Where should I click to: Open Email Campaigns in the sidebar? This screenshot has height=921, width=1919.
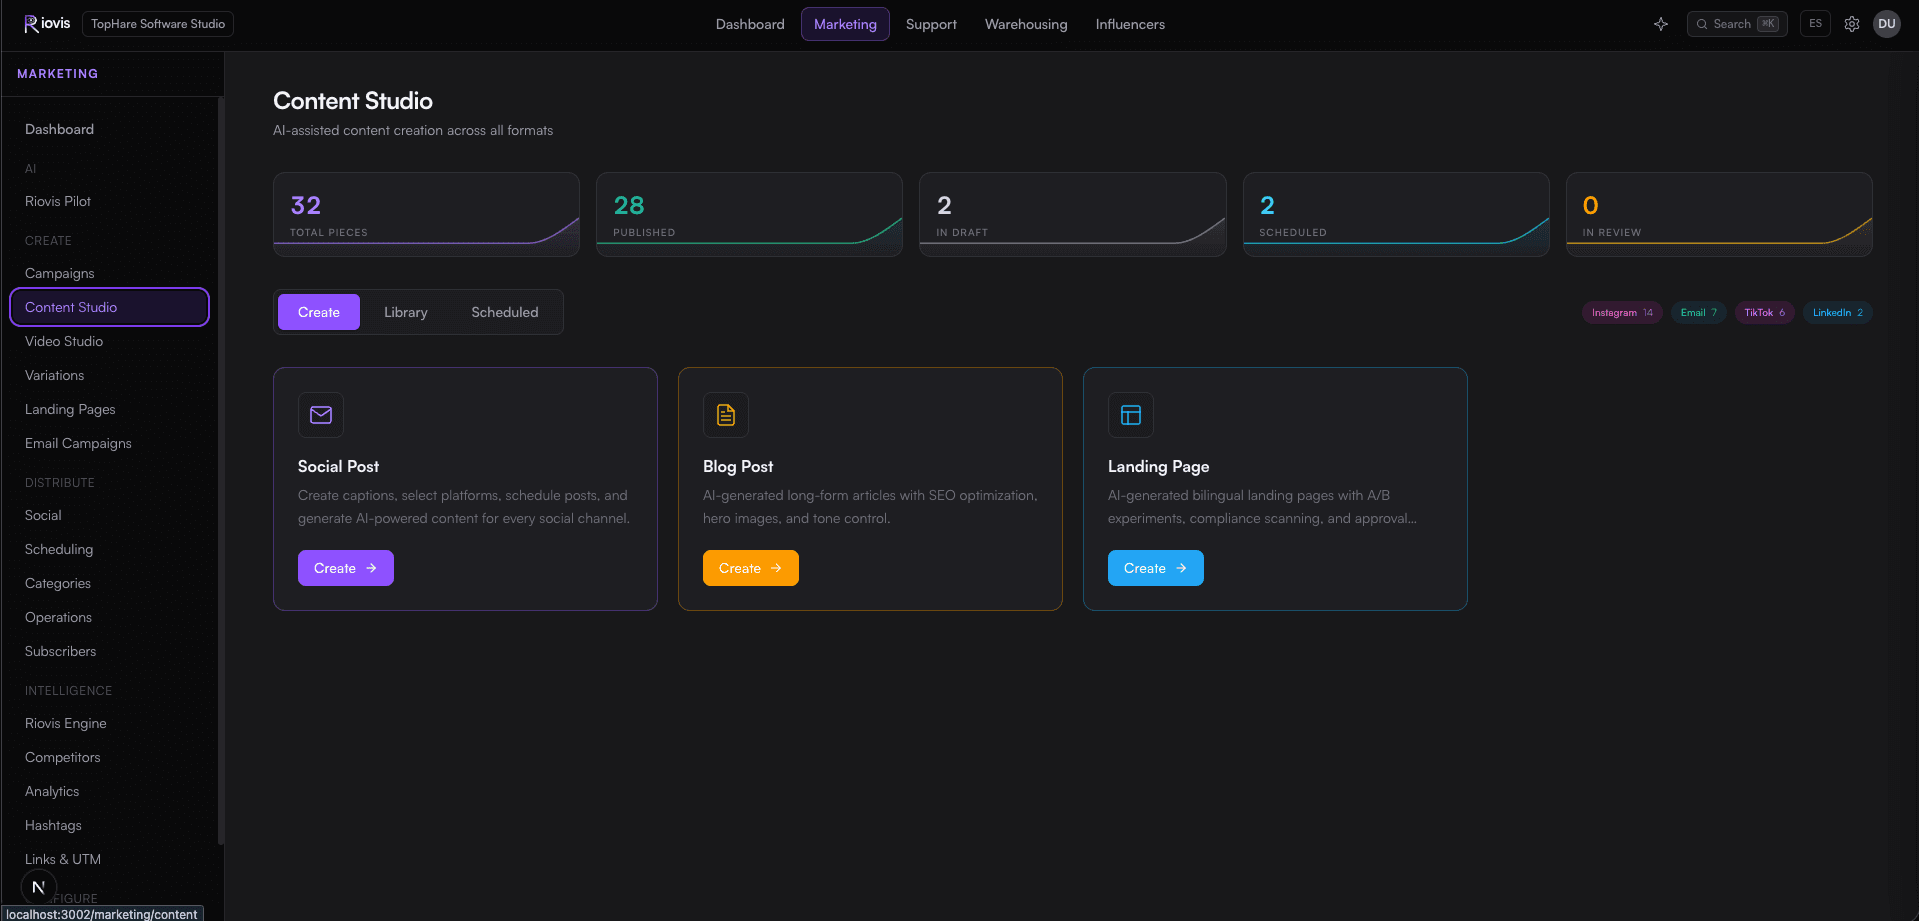(109, 443)
